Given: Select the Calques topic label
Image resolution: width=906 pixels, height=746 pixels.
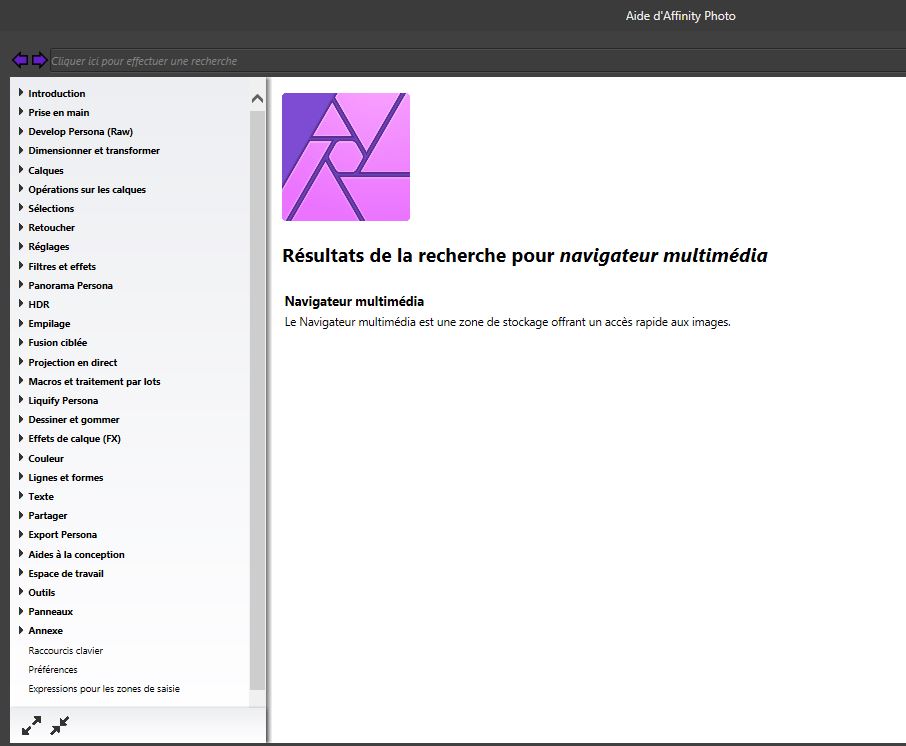Looking at the screenshot, I should 46,170.
